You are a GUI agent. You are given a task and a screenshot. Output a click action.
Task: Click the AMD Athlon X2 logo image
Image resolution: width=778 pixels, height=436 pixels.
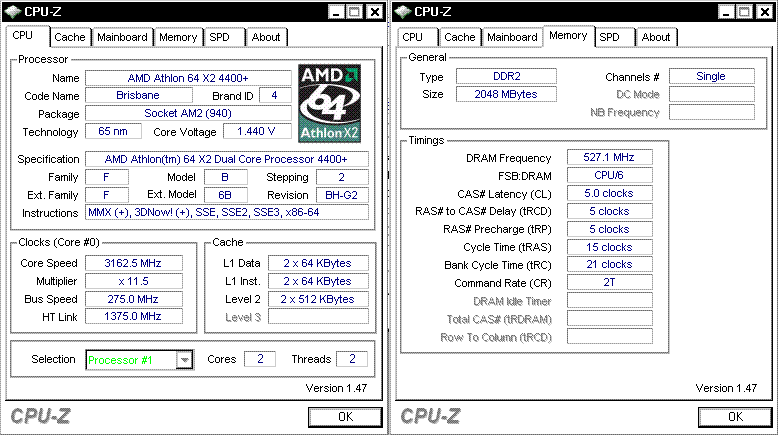coord(329,104)
